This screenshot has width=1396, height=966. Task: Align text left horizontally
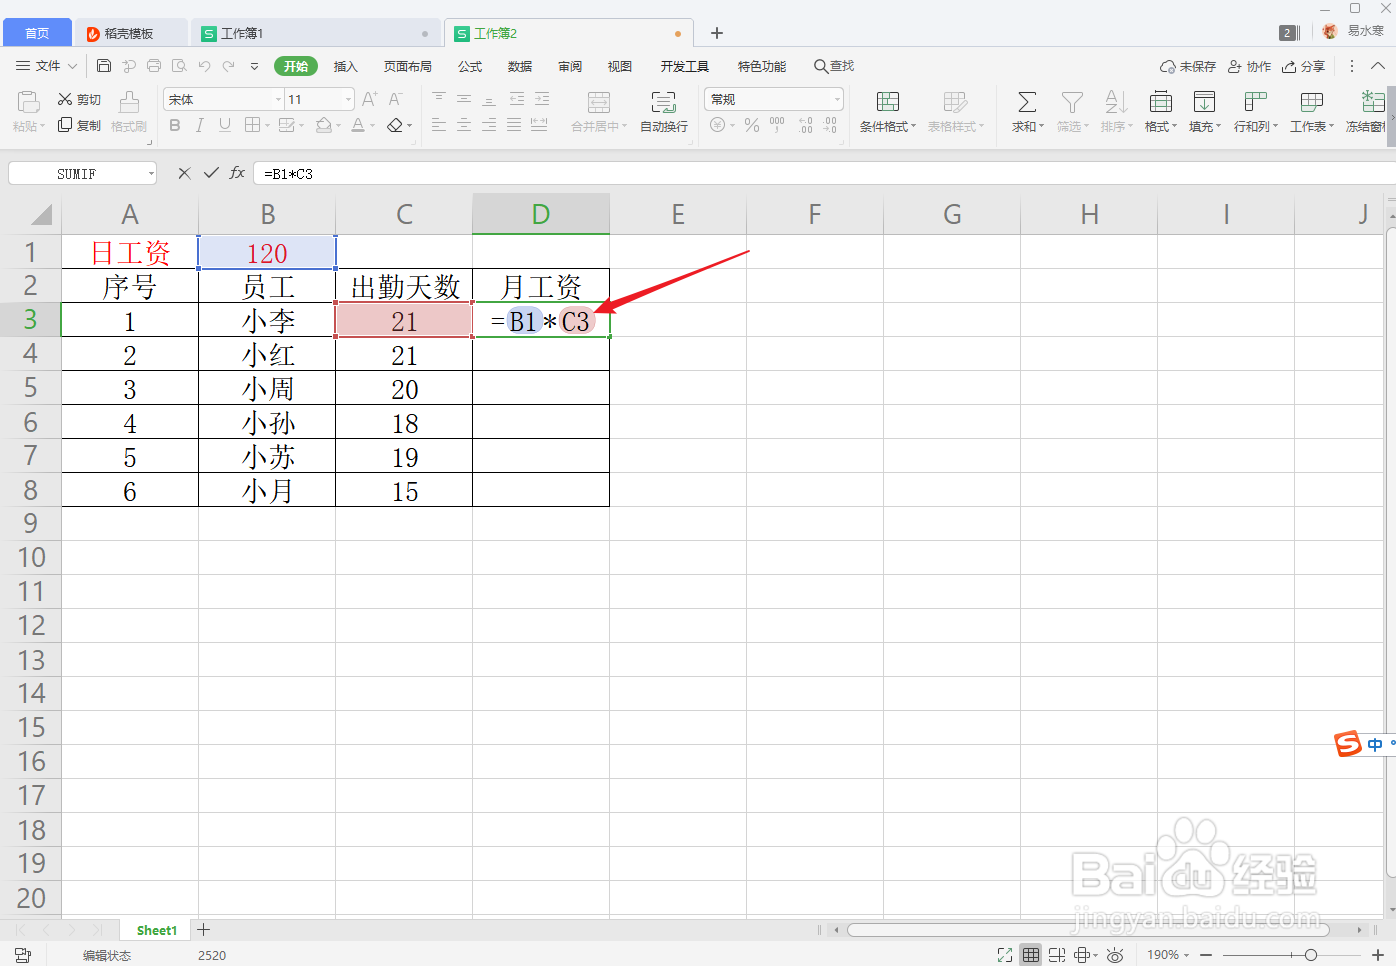(439, 125)
